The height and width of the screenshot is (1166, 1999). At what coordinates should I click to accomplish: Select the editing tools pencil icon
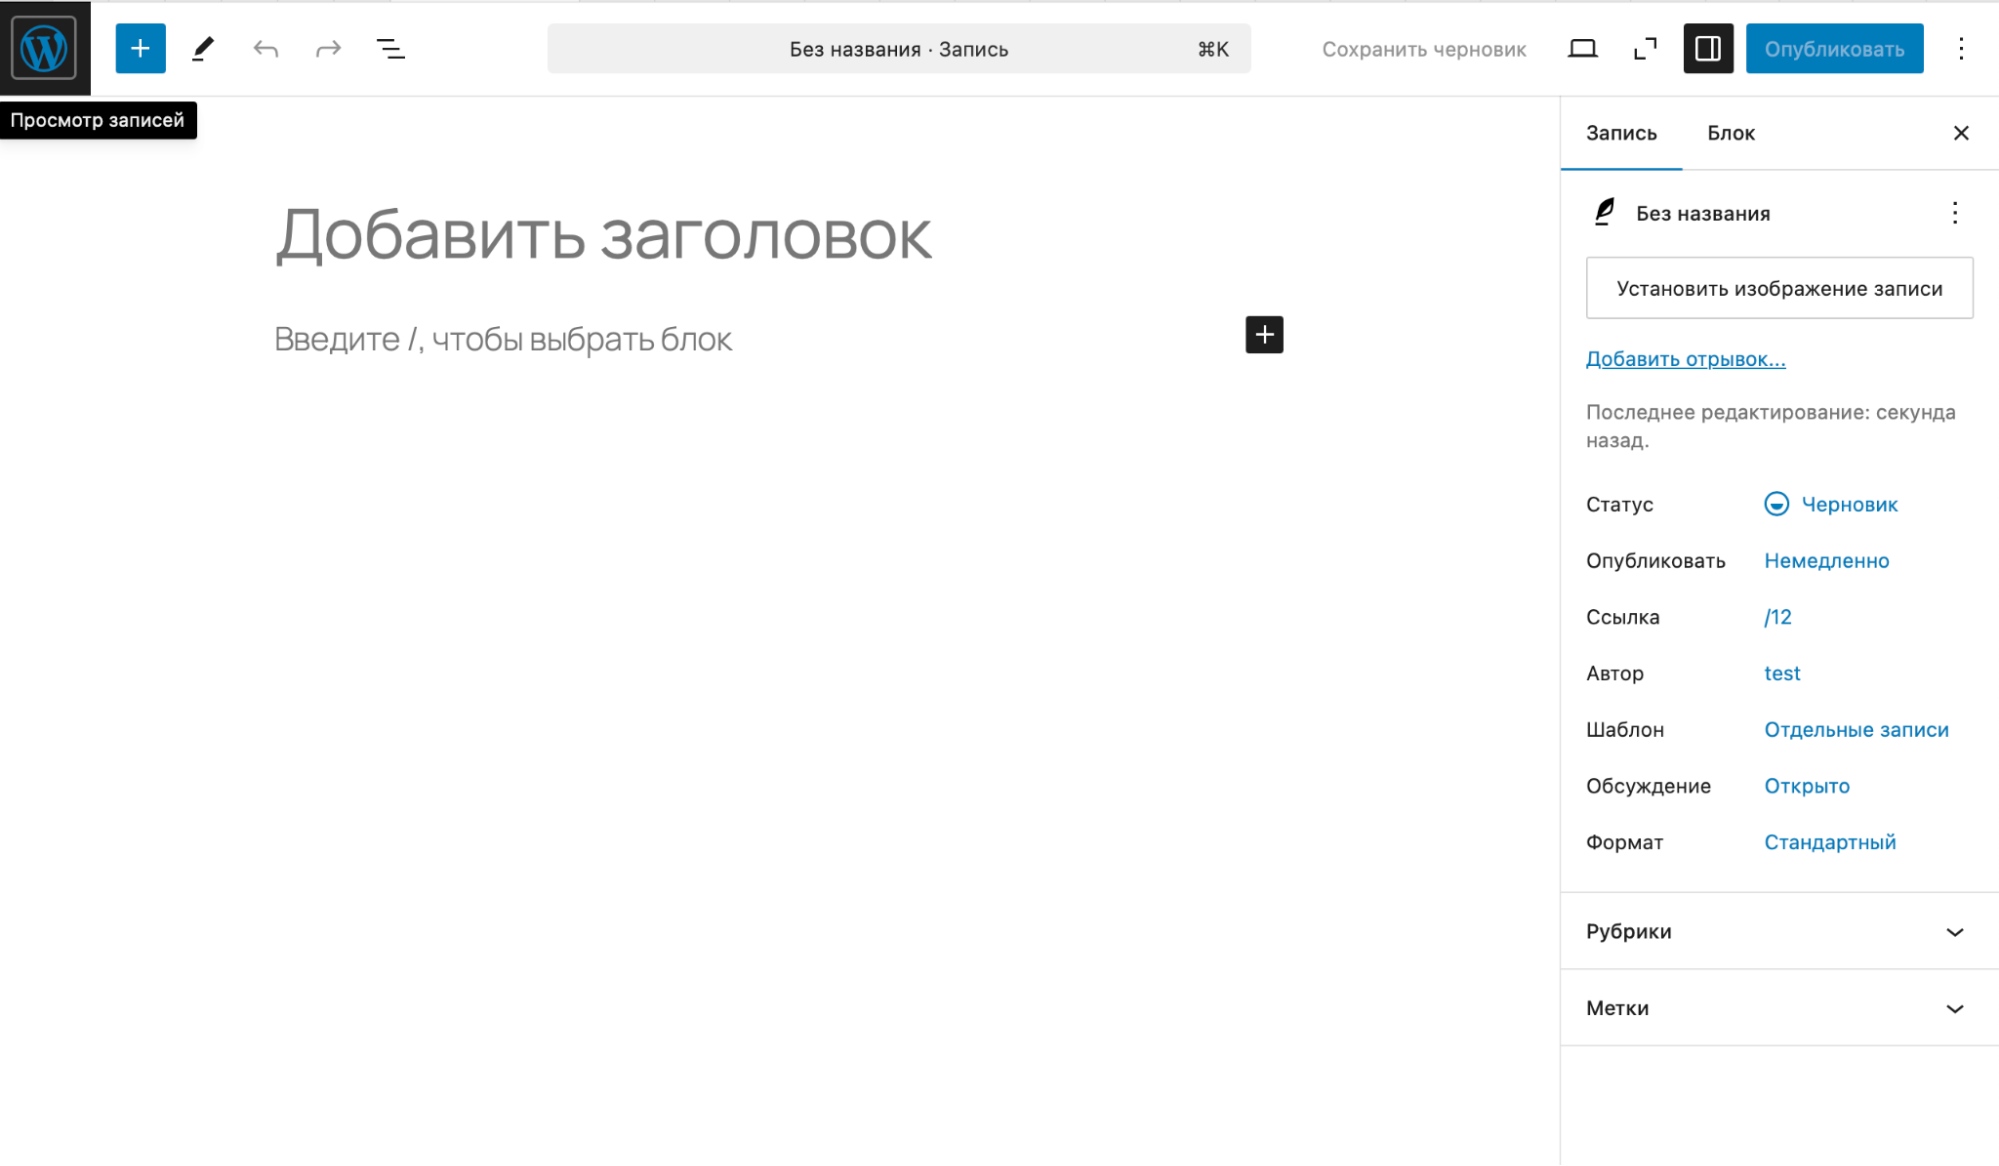pos(203,48)
